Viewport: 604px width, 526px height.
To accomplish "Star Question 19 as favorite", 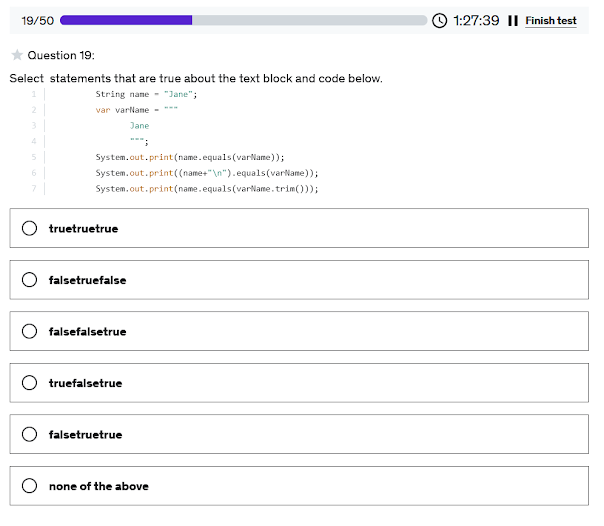I will [17, 55].
